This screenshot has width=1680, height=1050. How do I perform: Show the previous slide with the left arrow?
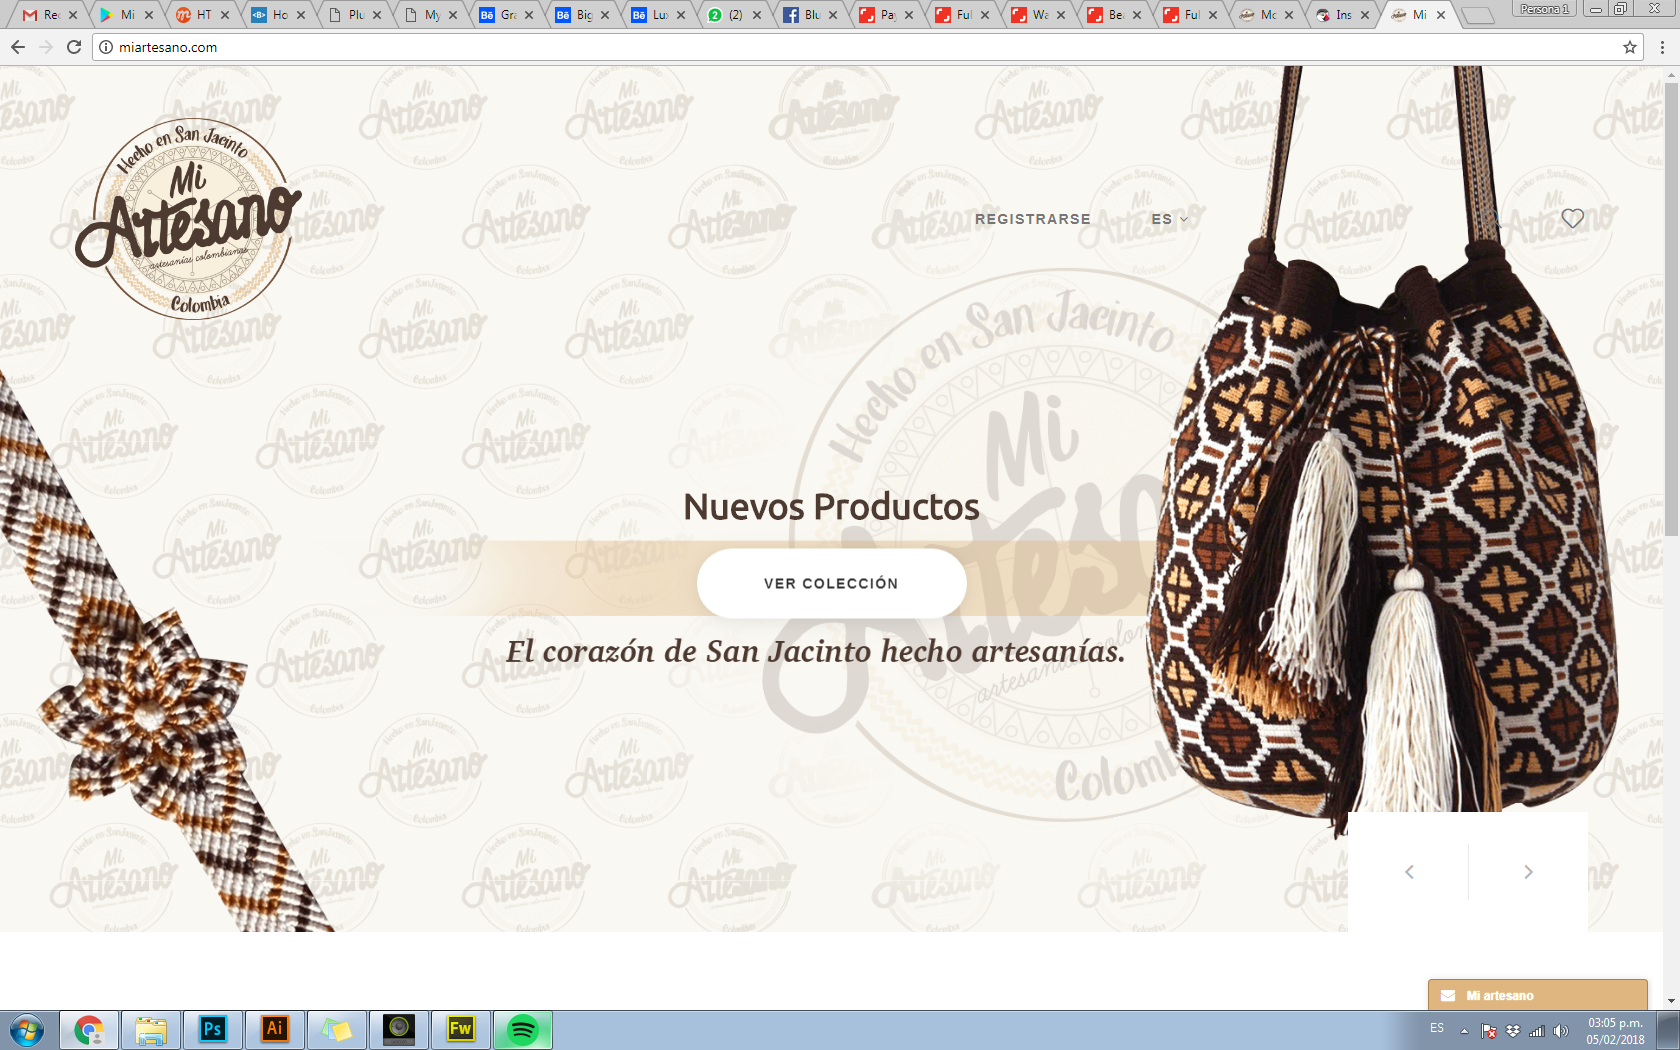tap(1409, 872)
